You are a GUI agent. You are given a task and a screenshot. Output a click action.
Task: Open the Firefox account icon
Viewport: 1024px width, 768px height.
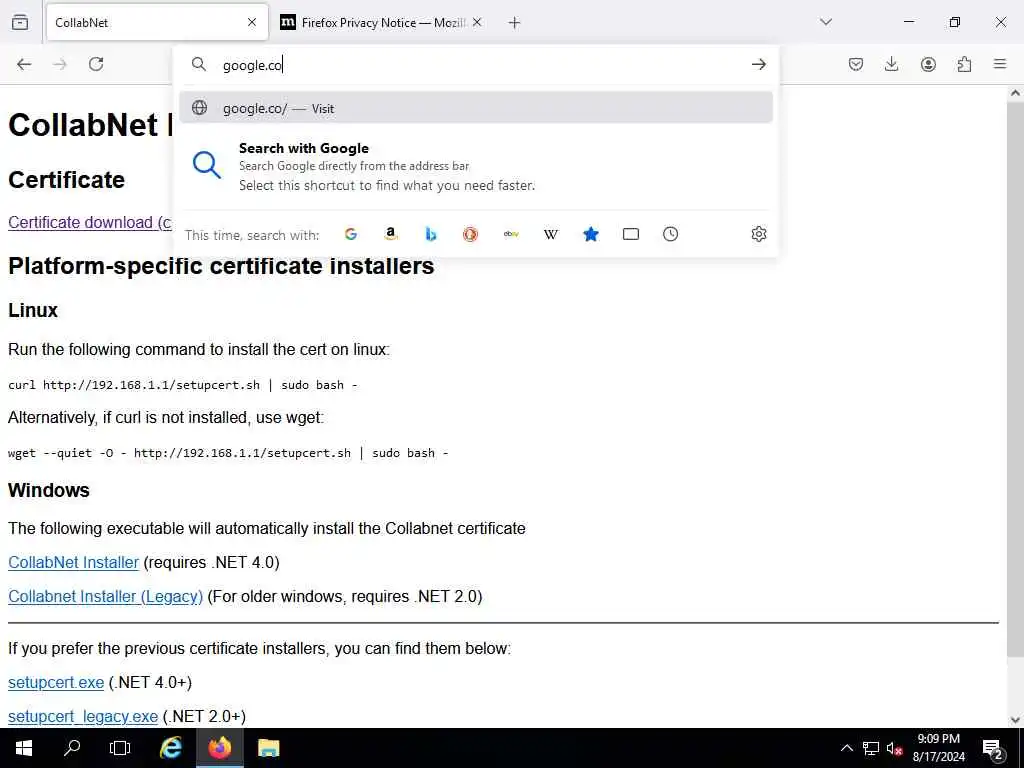coord(928,64)
